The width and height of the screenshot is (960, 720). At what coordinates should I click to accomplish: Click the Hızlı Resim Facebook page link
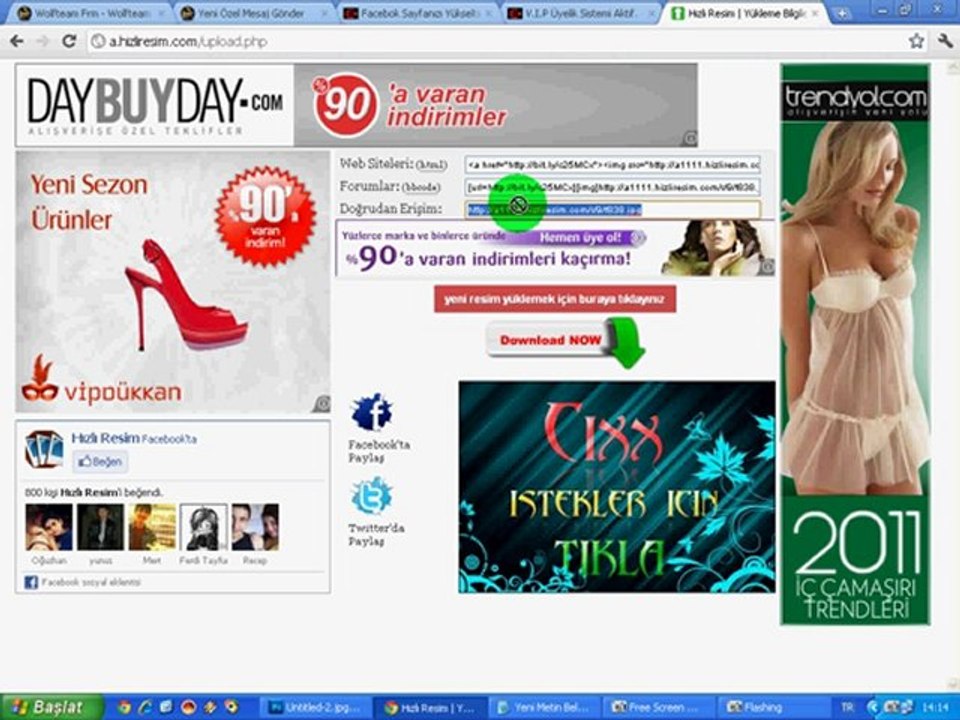[105, 438]
